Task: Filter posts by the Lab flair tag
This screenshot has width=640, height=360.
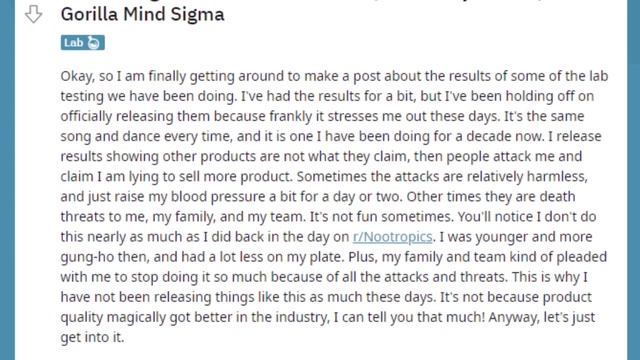Action: point(82,43)
